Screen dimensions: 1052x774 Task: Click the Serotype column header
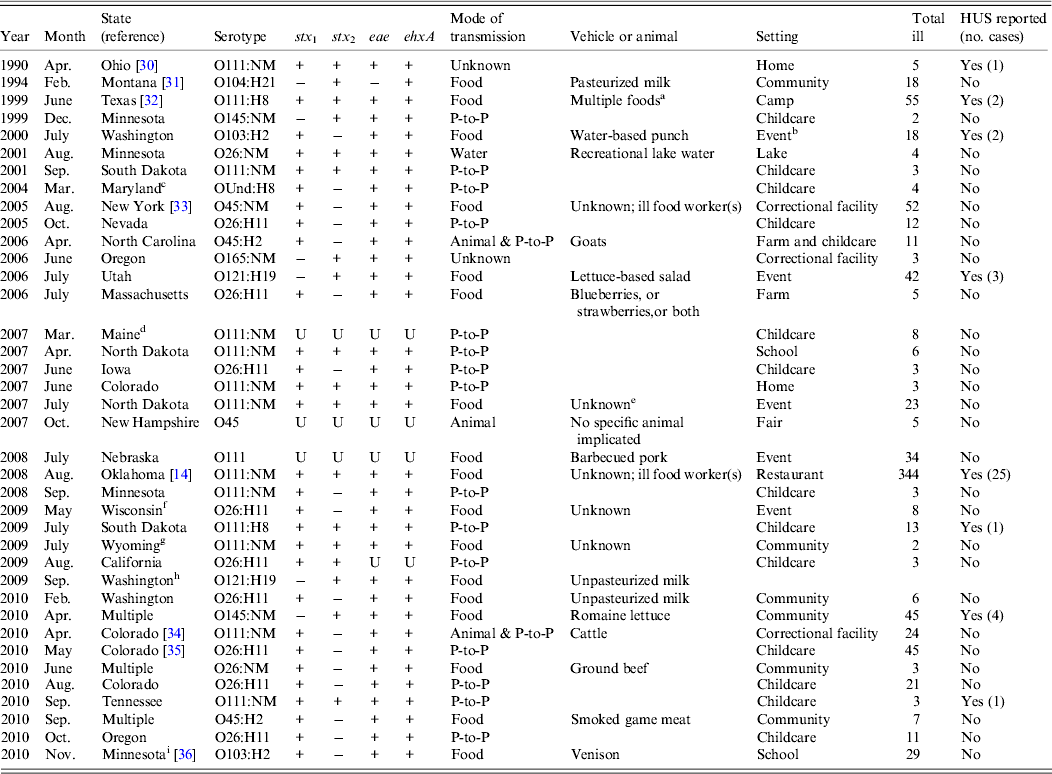pos(240,37)
